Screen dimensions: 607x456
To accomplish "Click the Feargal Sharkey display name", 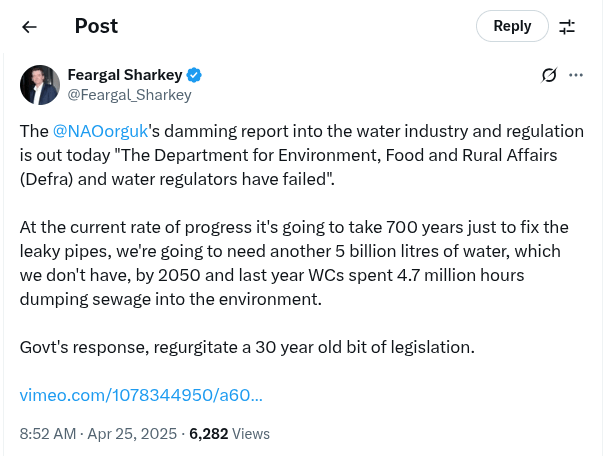I will (125, 75).
